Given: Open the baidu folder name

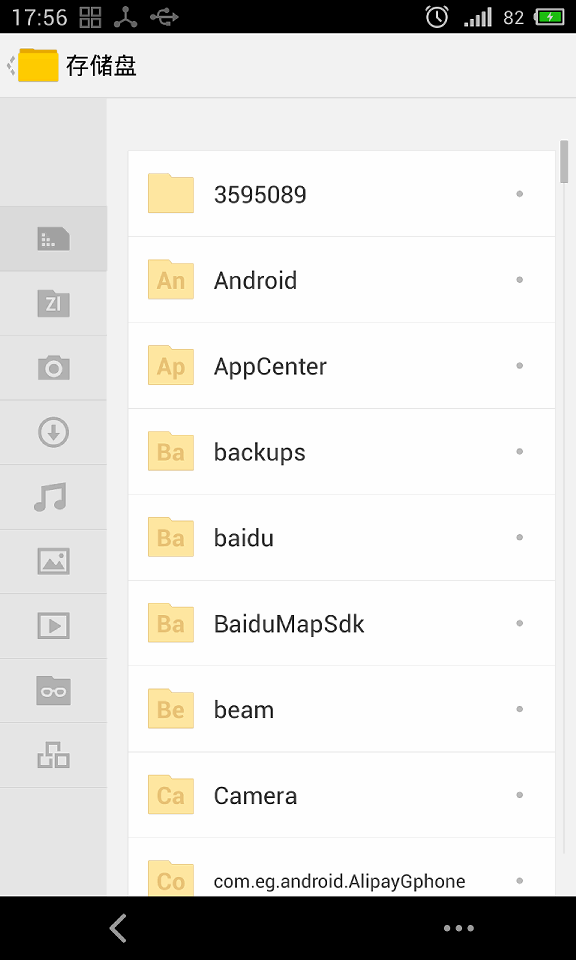Looking at the screenshot, I should pos(244,538).
